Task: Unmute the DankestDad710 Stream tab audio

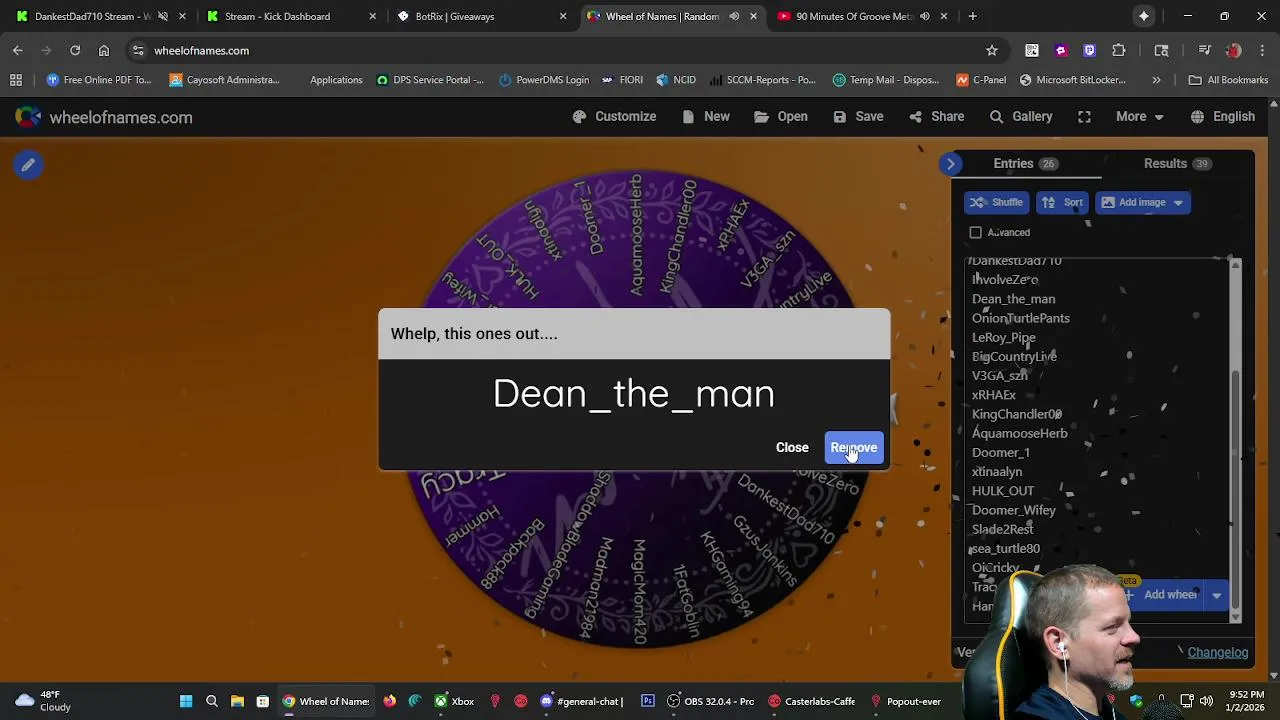Action: point(163,16)
